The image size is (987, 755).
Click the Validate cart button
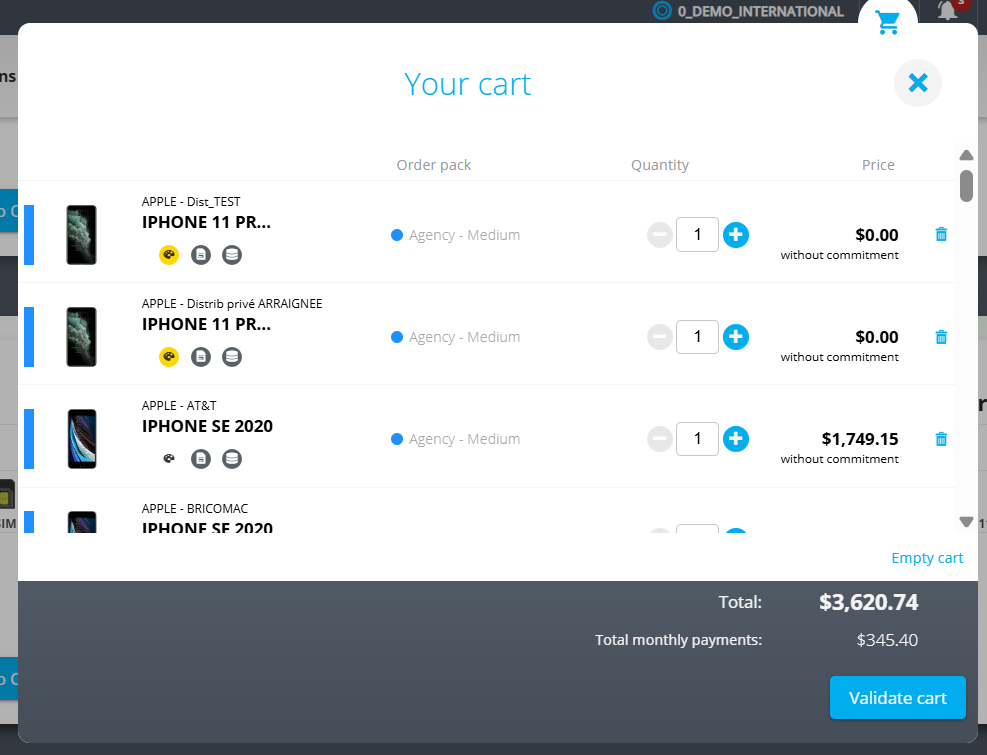[x=898, y=698]
